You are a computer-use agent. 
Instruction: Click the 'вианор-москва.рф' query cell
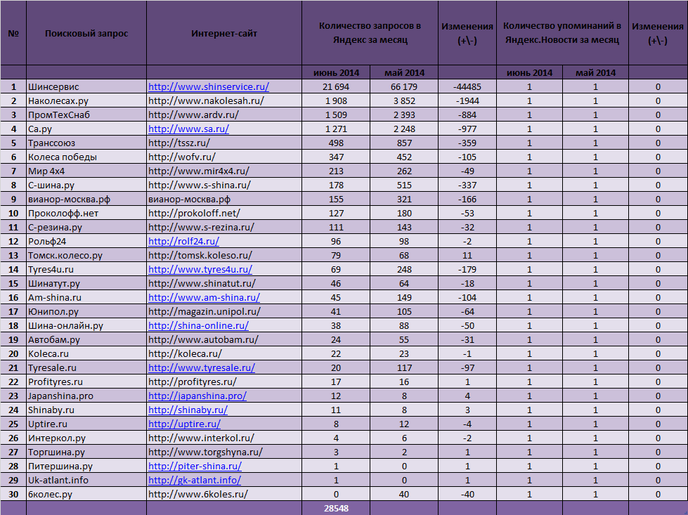pyautogui.click(x=86, y=199)
